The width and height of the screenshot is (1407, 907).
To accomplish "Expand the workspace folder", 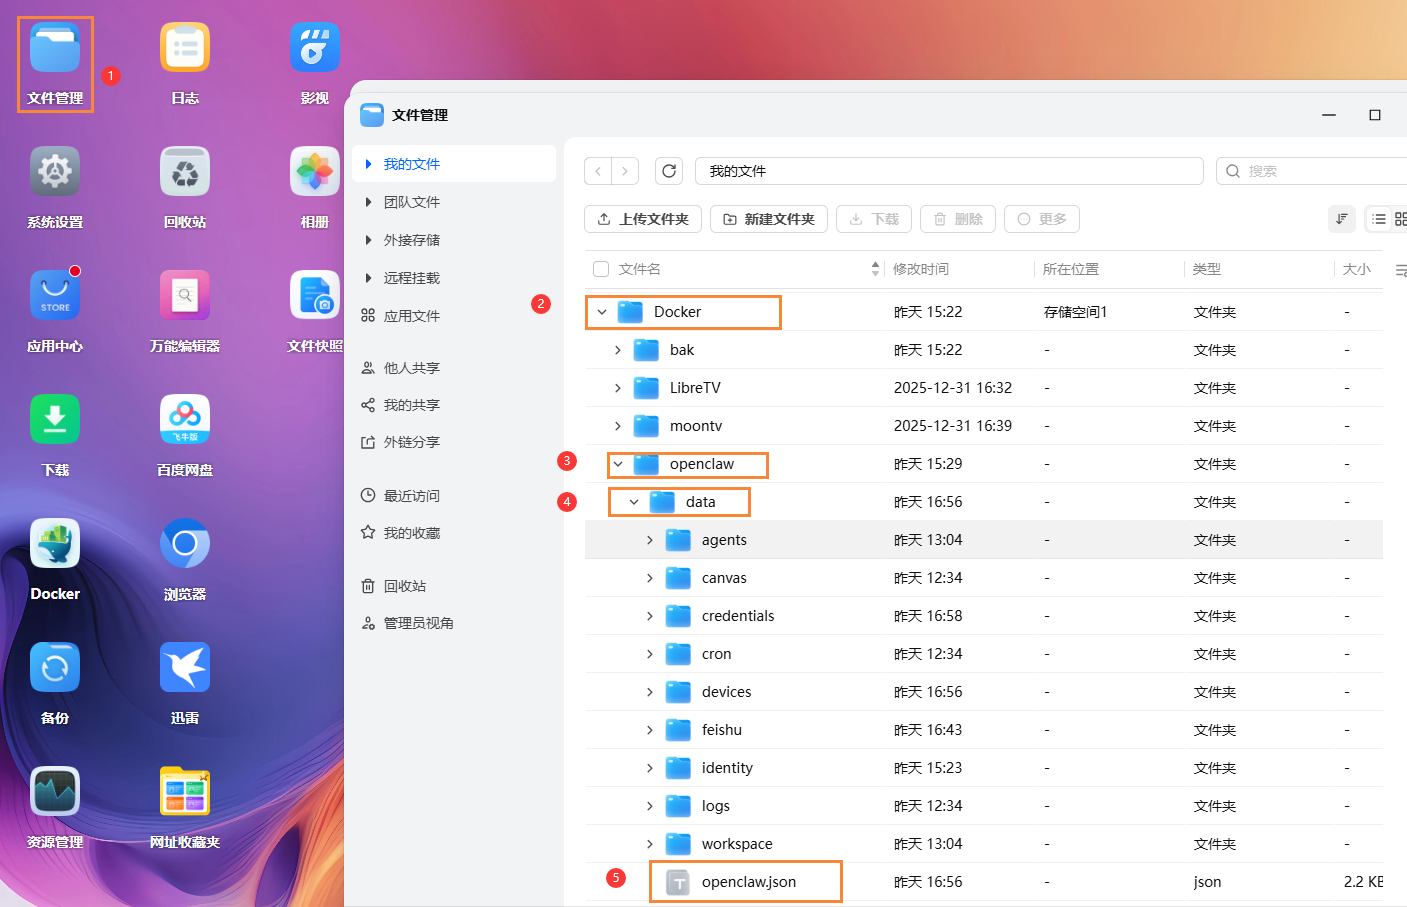I will tap(649, 843).
